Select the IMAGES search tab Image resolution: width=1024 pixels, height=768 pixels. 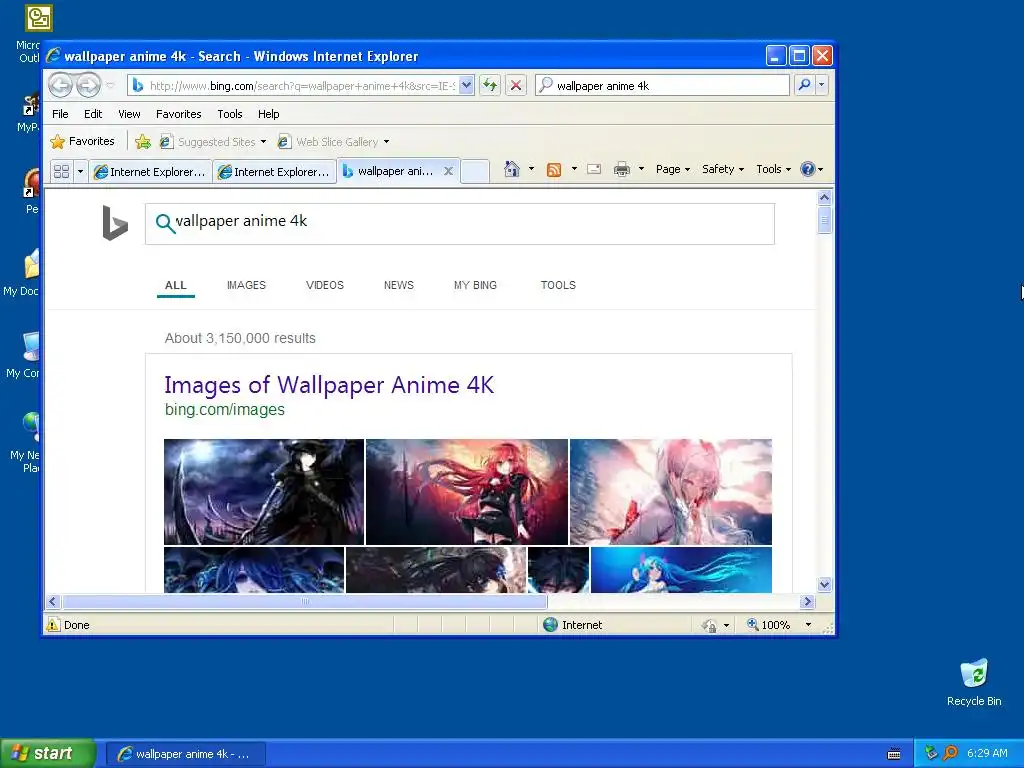click(x=246, y=285)
